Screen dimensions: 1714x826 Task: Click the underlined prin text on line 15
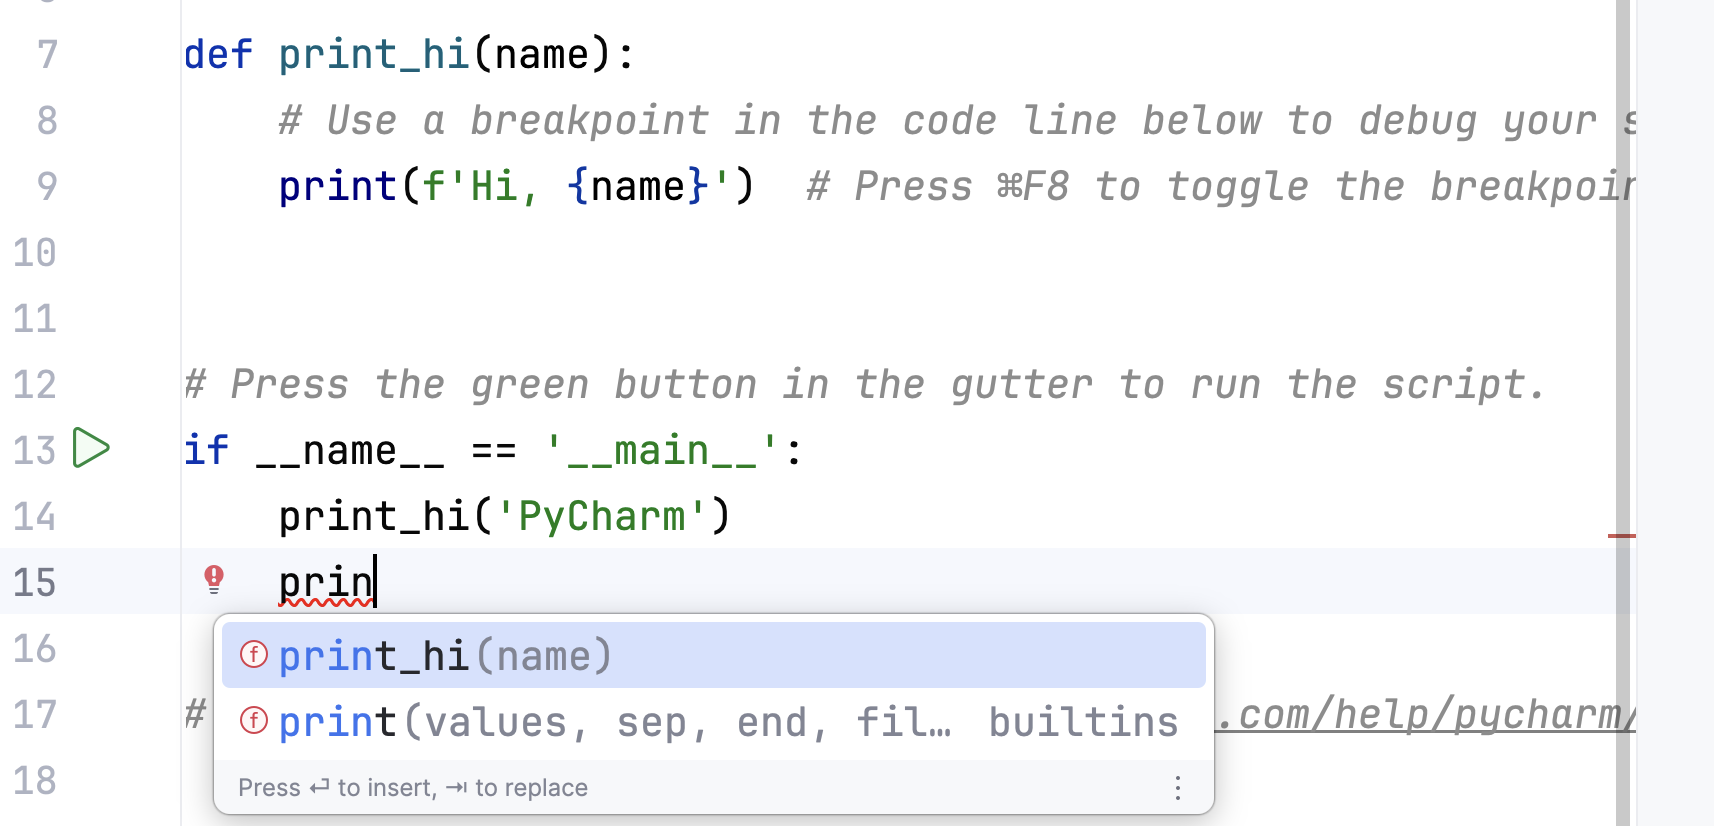(325, 582)
